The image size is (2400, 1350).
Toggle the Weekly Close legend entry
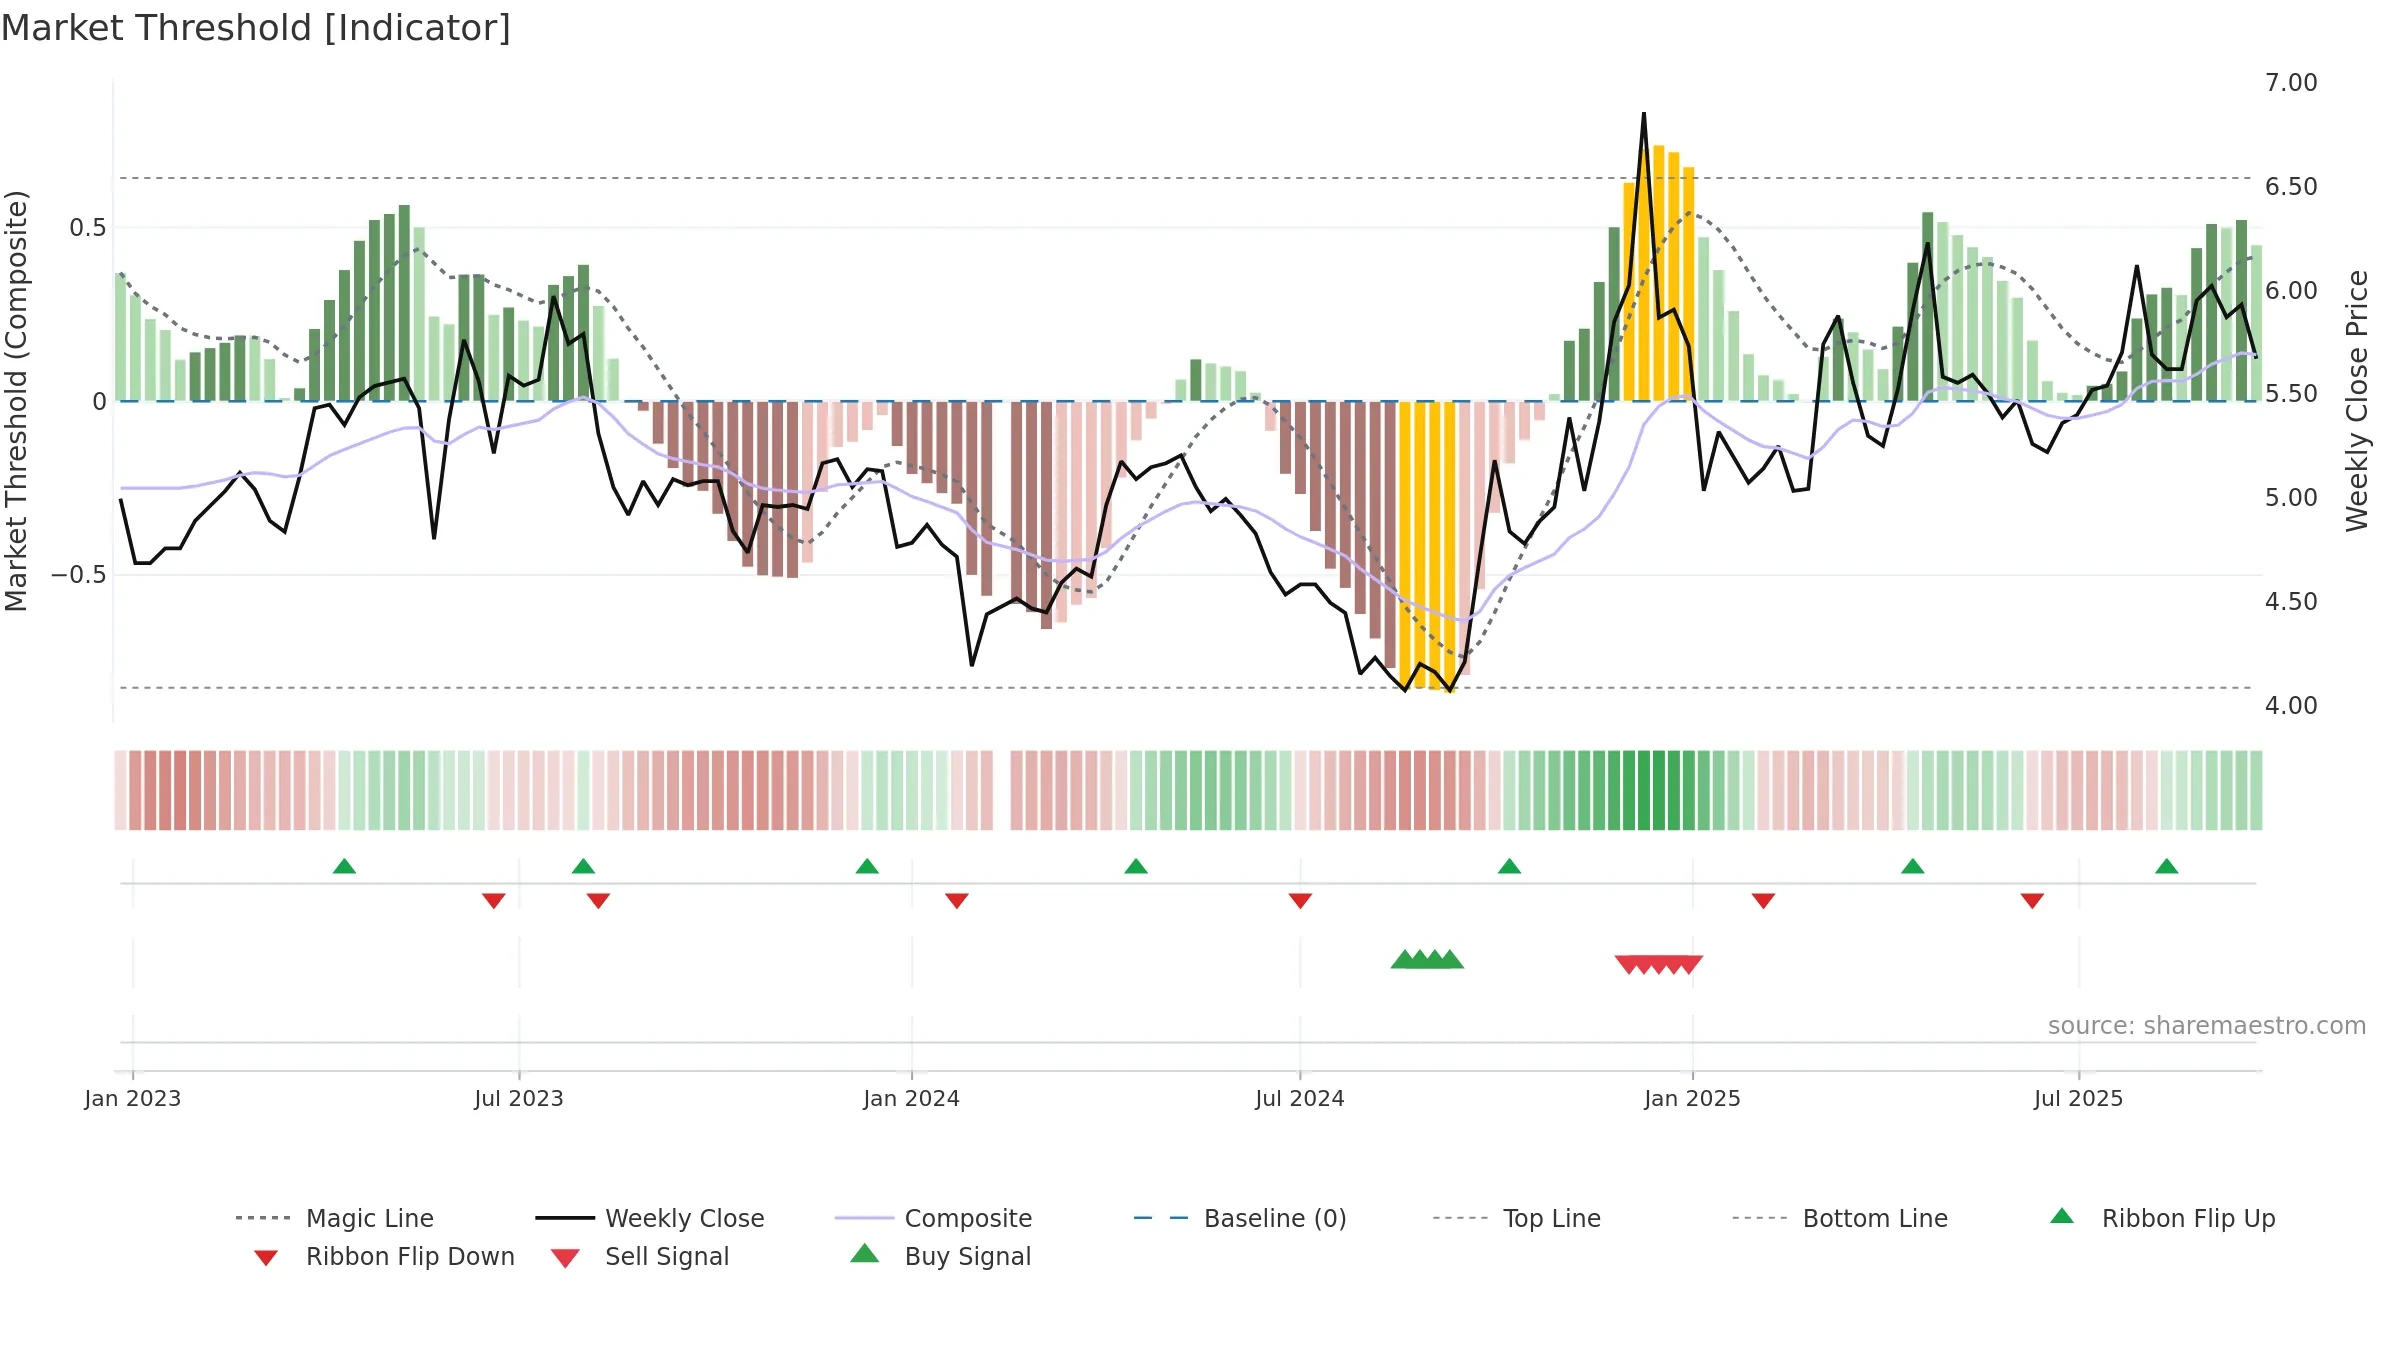(650, 1218)
